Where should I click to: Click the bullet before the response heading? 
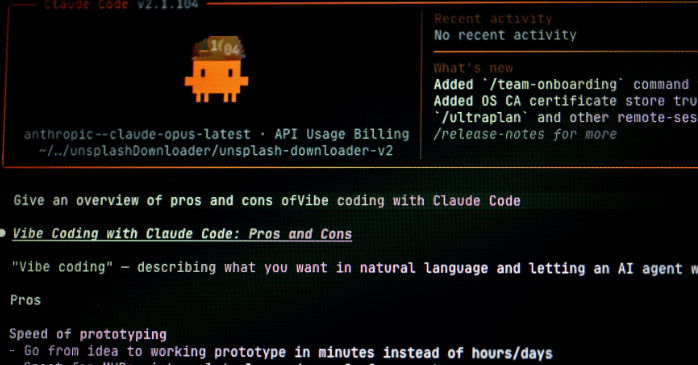[3, 233]
